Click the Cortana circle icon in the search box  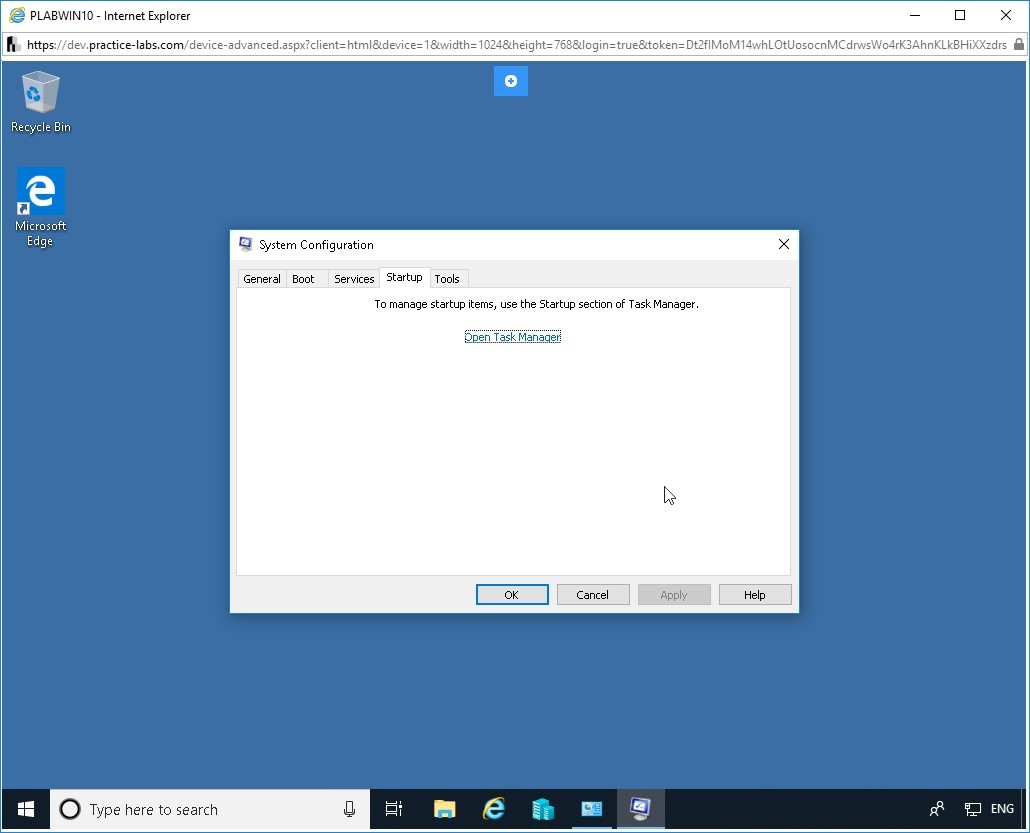click(70, 809)
